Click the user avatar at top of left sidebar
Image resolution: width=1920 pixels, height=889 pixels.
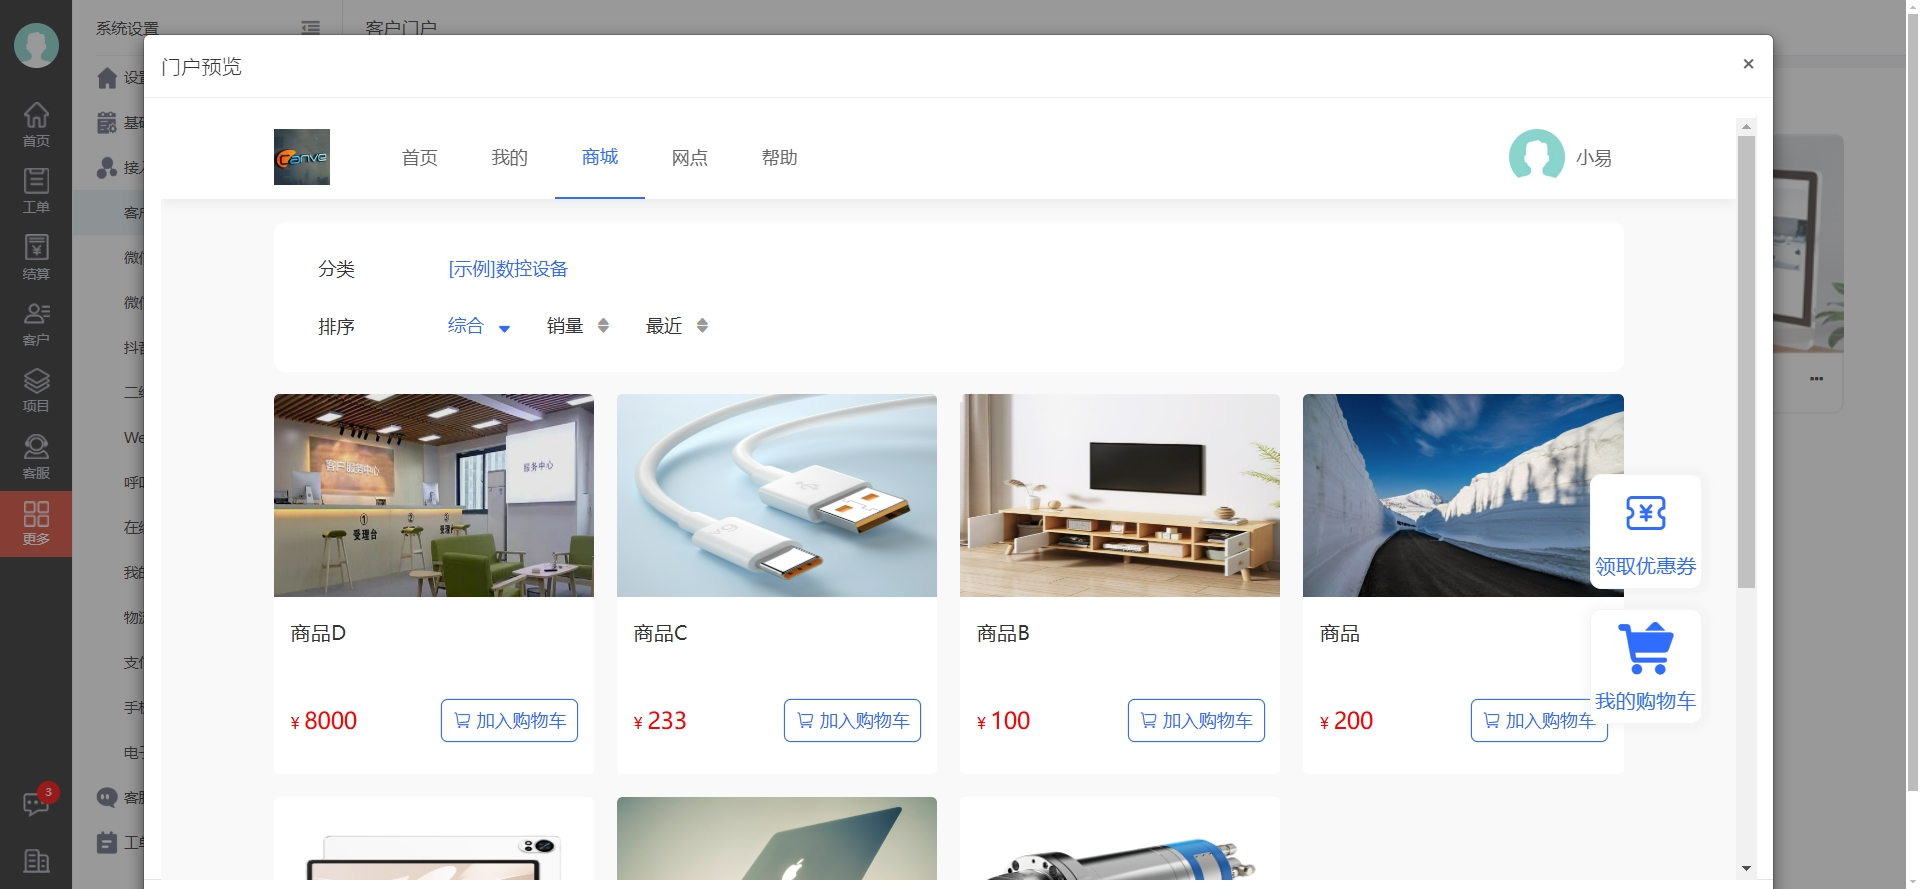(x=36, y=45)
